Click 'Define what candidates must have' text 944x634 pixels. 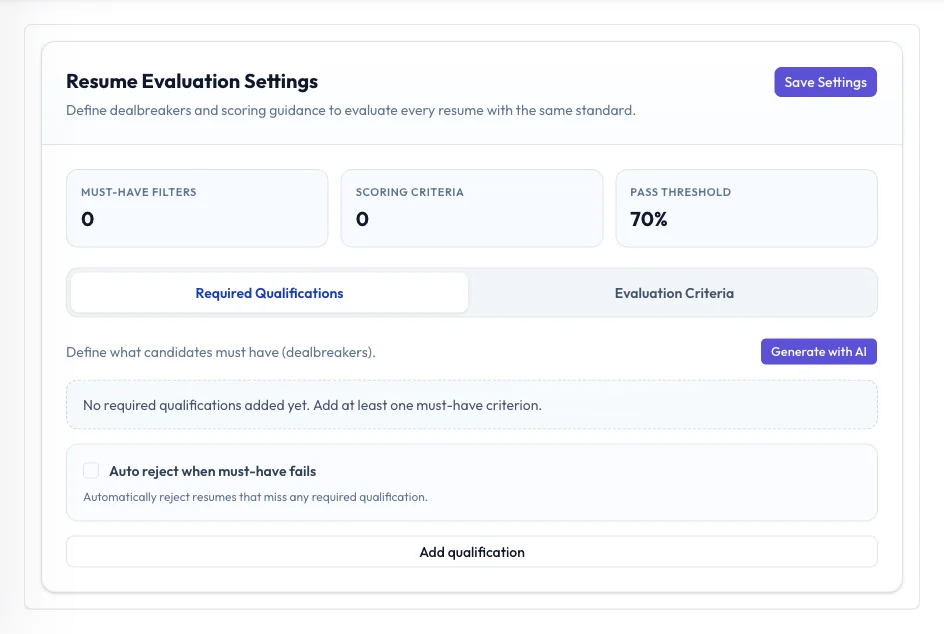coord(220,352)
